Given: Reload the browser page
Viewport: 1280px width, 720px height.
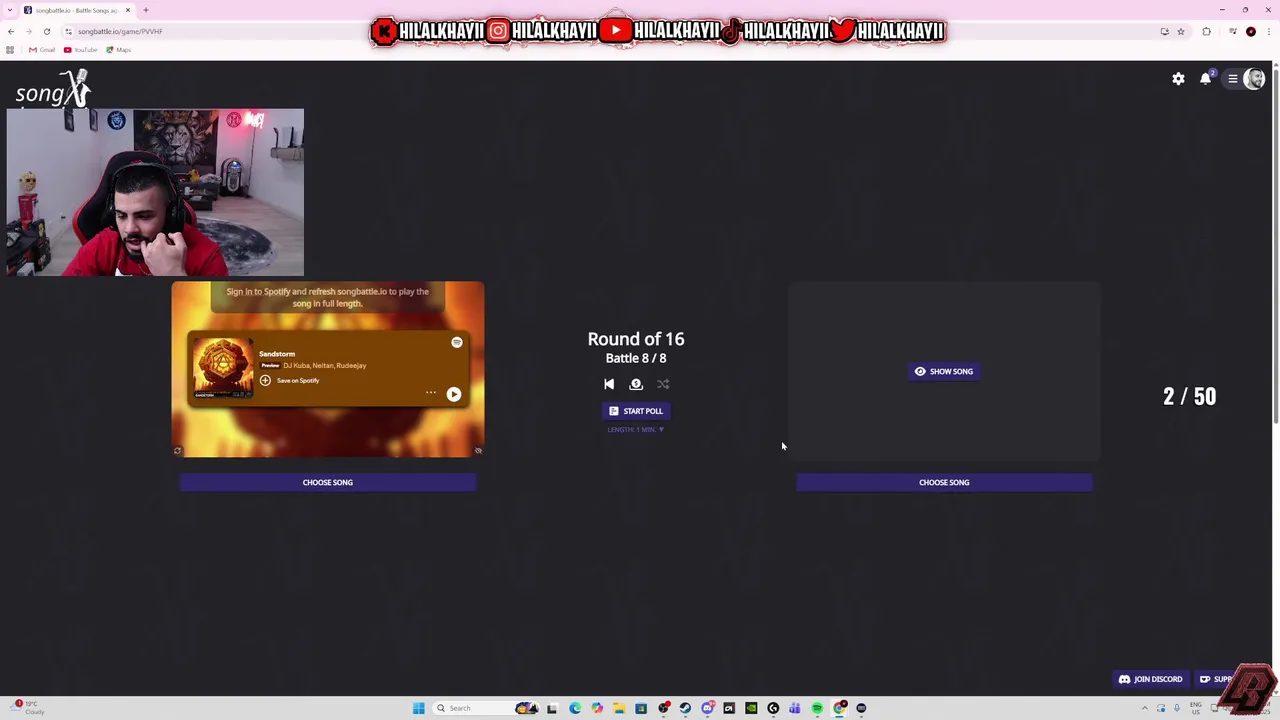Looking at the screenshot, I should pos(47,32).
